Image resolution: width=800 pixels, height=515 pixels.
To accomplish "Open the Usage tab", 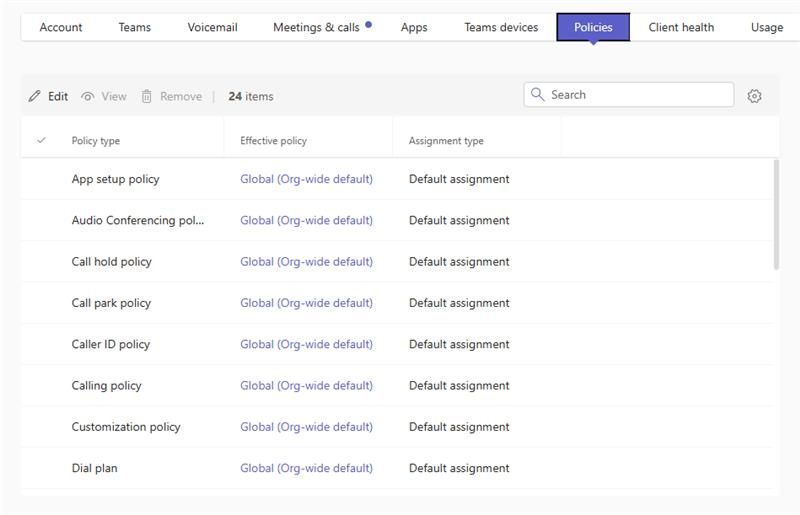I will pyautogui.click(x=767, y=27).
